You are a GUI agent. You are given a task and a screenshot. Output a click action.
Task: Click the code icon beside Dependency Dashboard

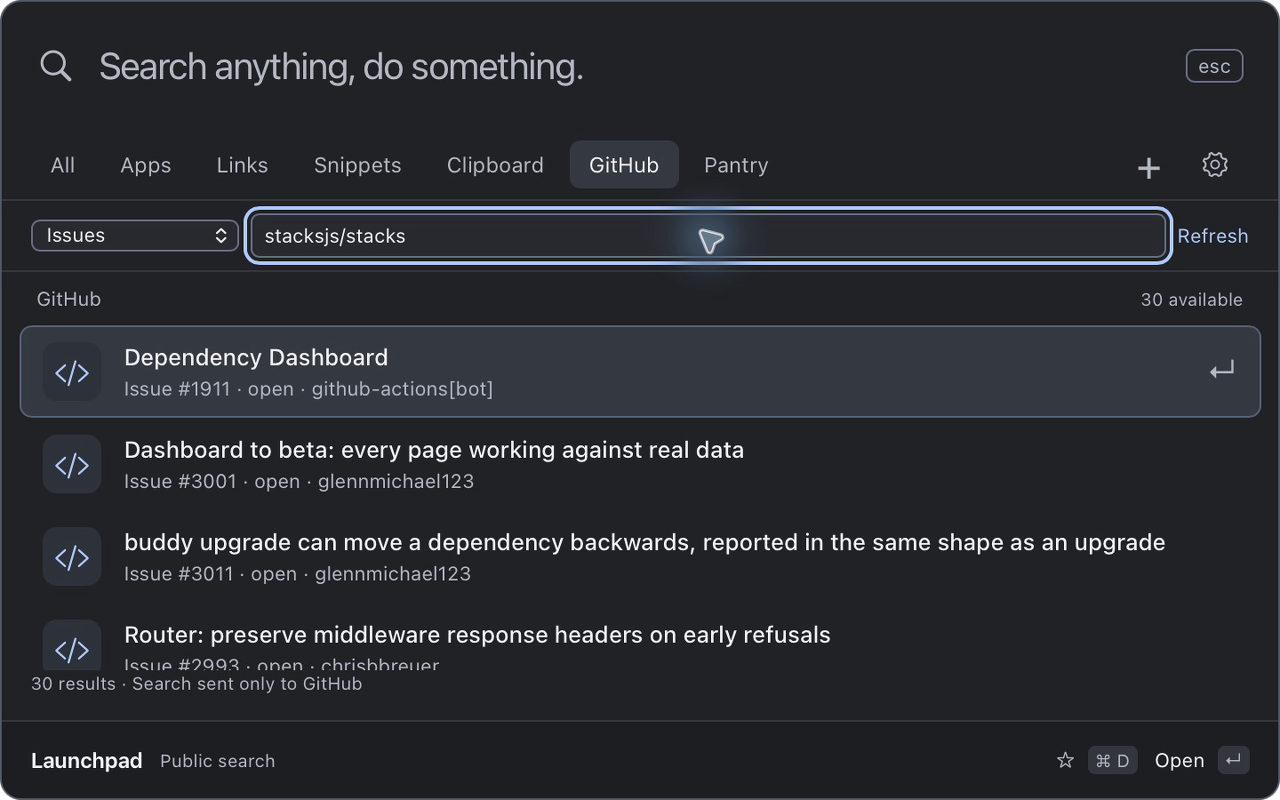pyautogui.click(x=72, y=372)
